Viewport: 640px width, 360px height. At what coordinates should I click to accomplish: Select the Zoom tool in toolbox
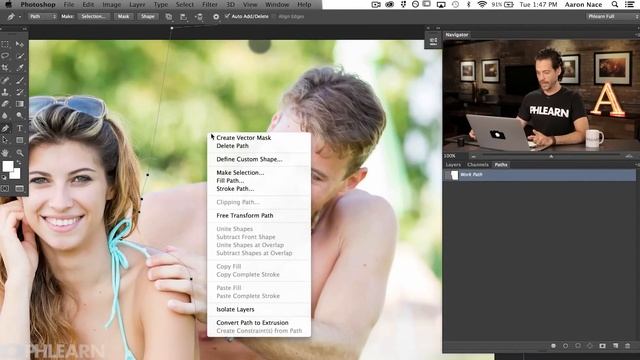click(19, 153)
